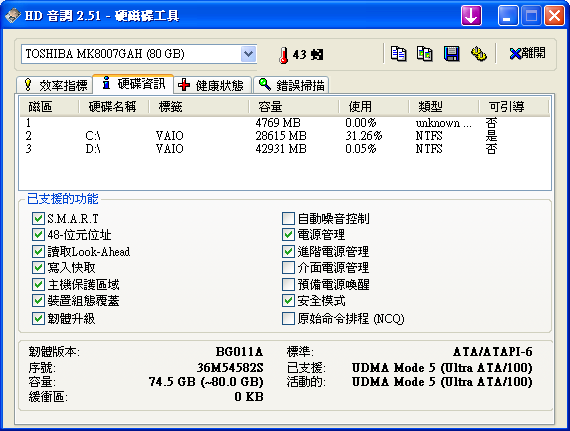Toggle the 進階電源管理 checkbox
Screen dimensions: 570x431
[x=288, y=251]
